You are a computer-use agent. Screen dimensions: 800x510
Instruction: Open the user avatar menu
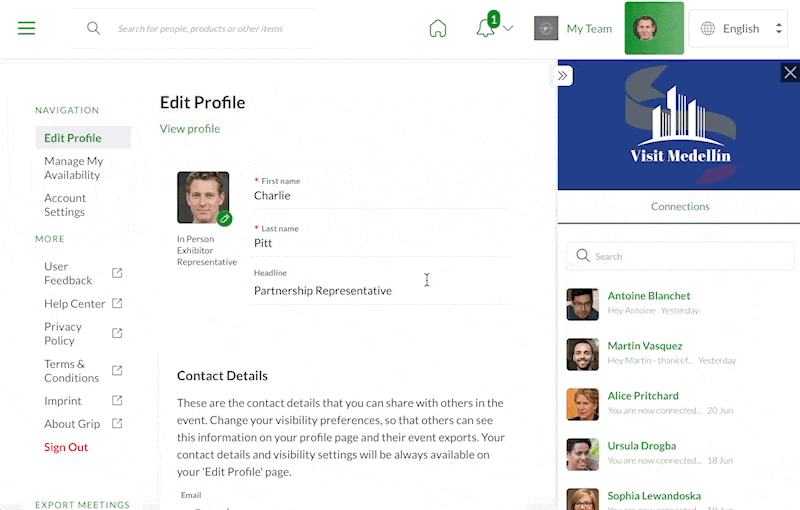point(654,28)
